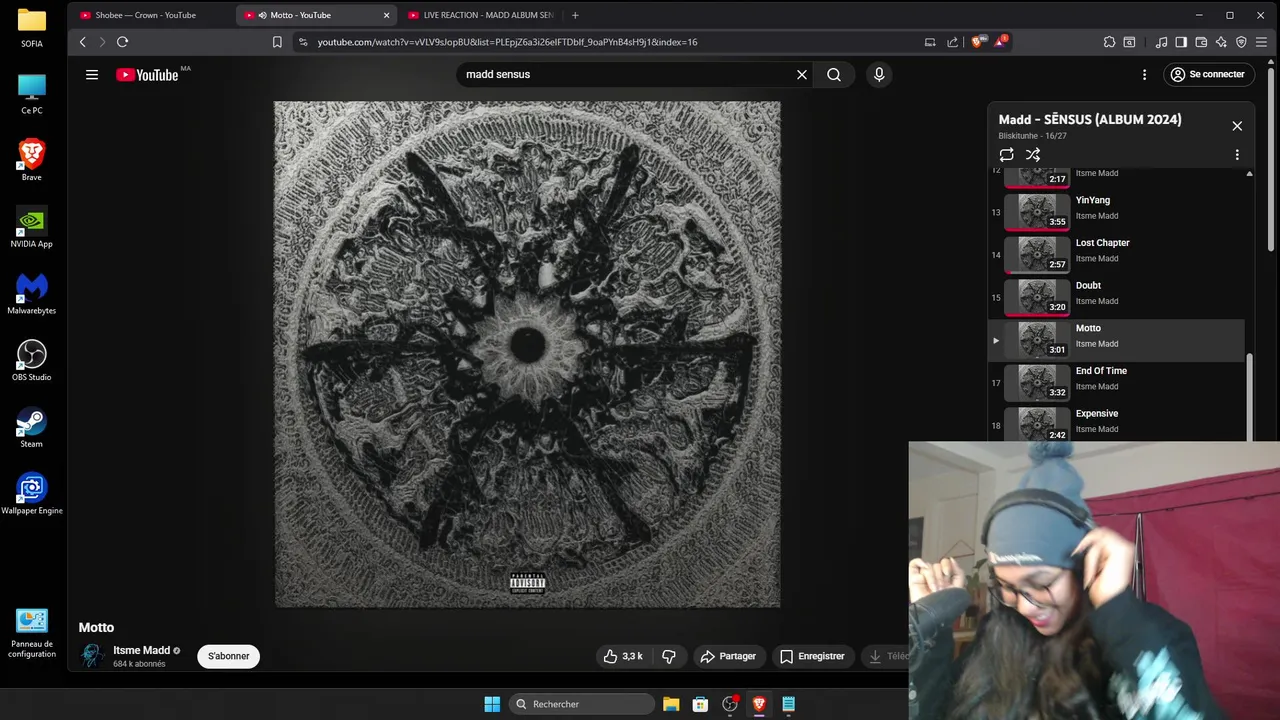The height and width of the screenshot is (720, 1280).
Task: Sign in via Se connecter
Action: [1208, 74]
